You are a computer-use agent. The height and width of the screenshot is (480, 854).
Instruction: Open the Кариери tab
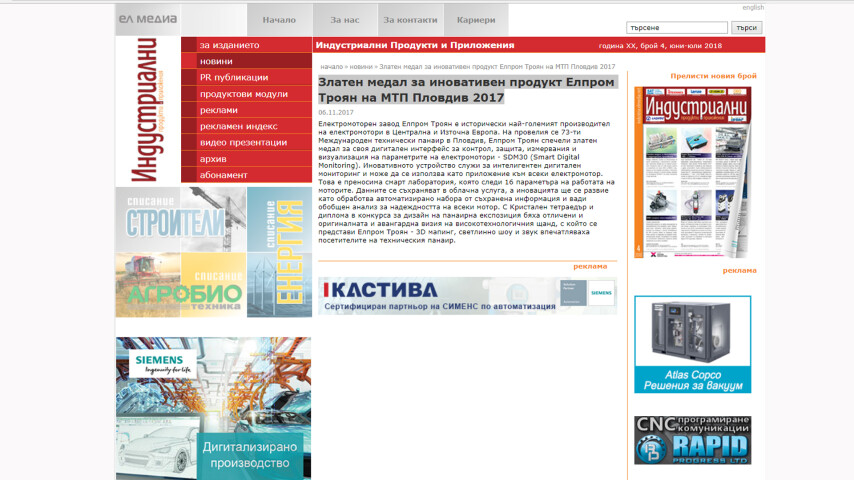(x=476, y=20)
